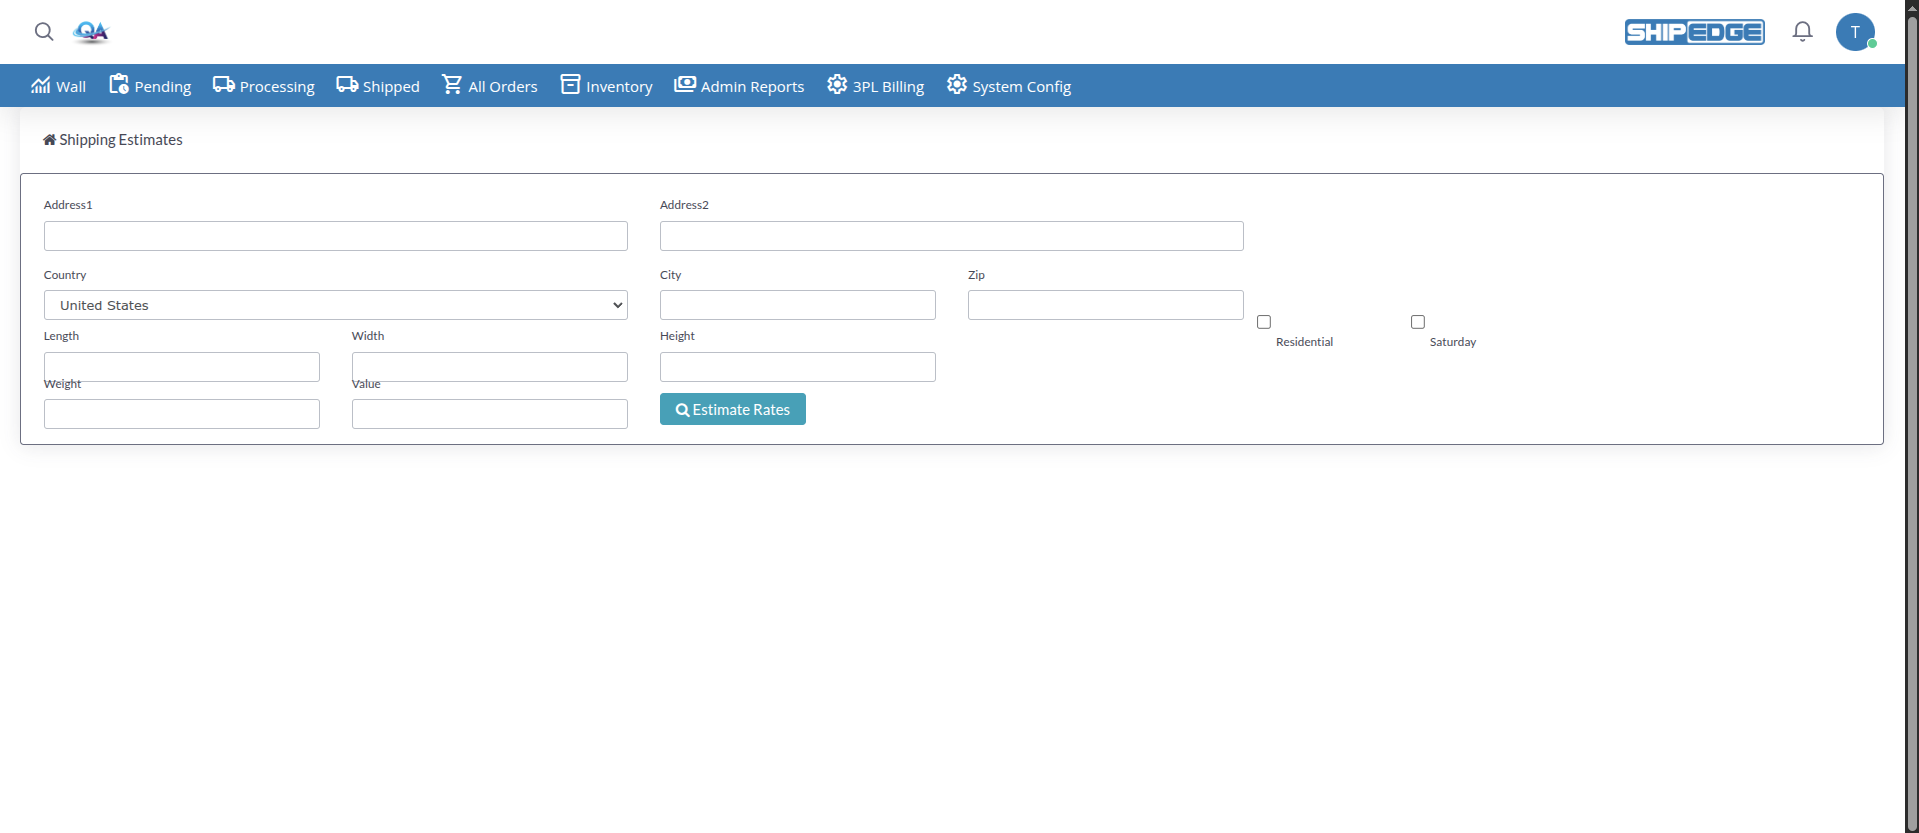The width and height of the screenshot is (1919, 833).
Task: Click the page vertical scrollbar
Action: (x=1911, y=400)
